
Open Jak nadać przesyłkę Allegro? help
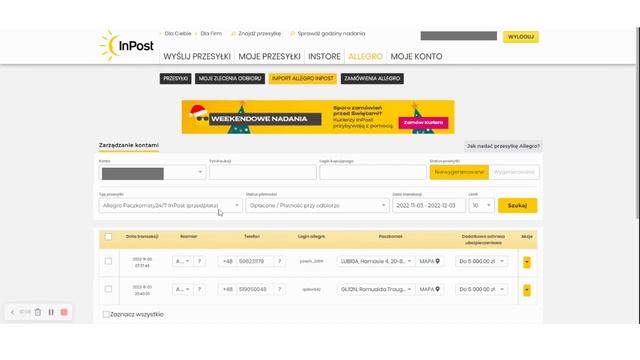click(x=503, y=146)
